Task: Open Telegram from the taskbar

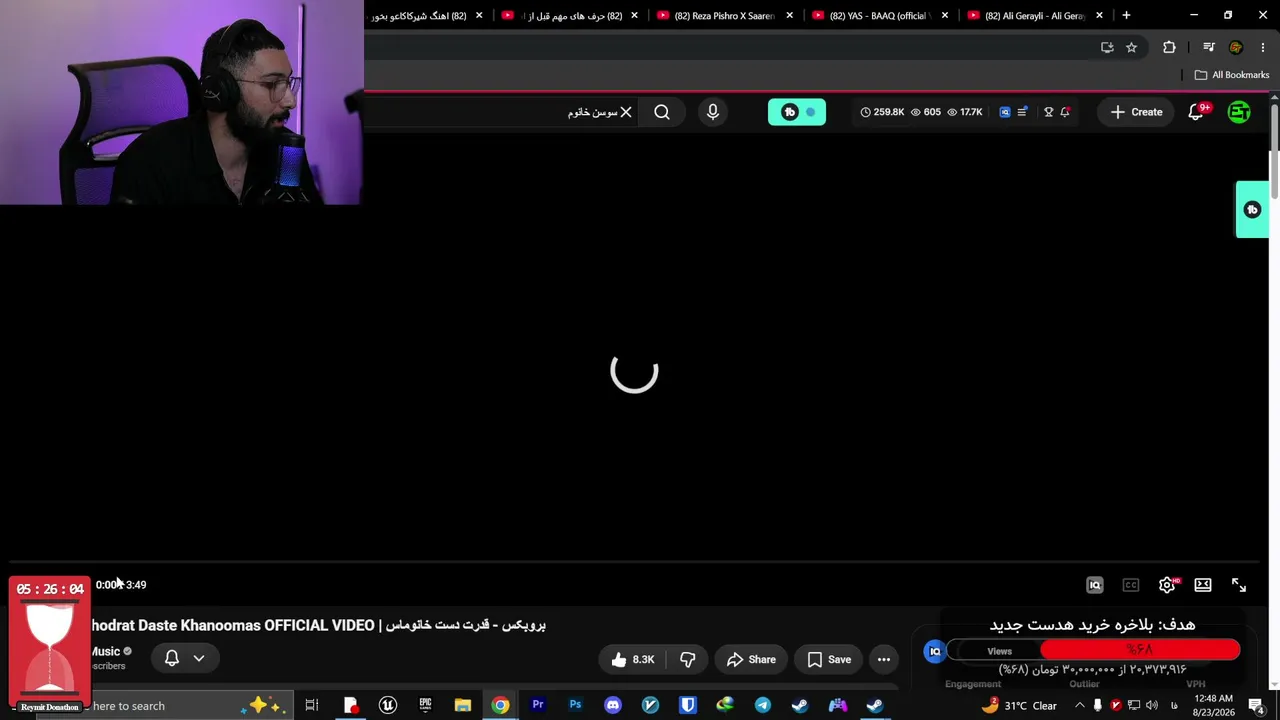Action: click(x=763, y=706)
